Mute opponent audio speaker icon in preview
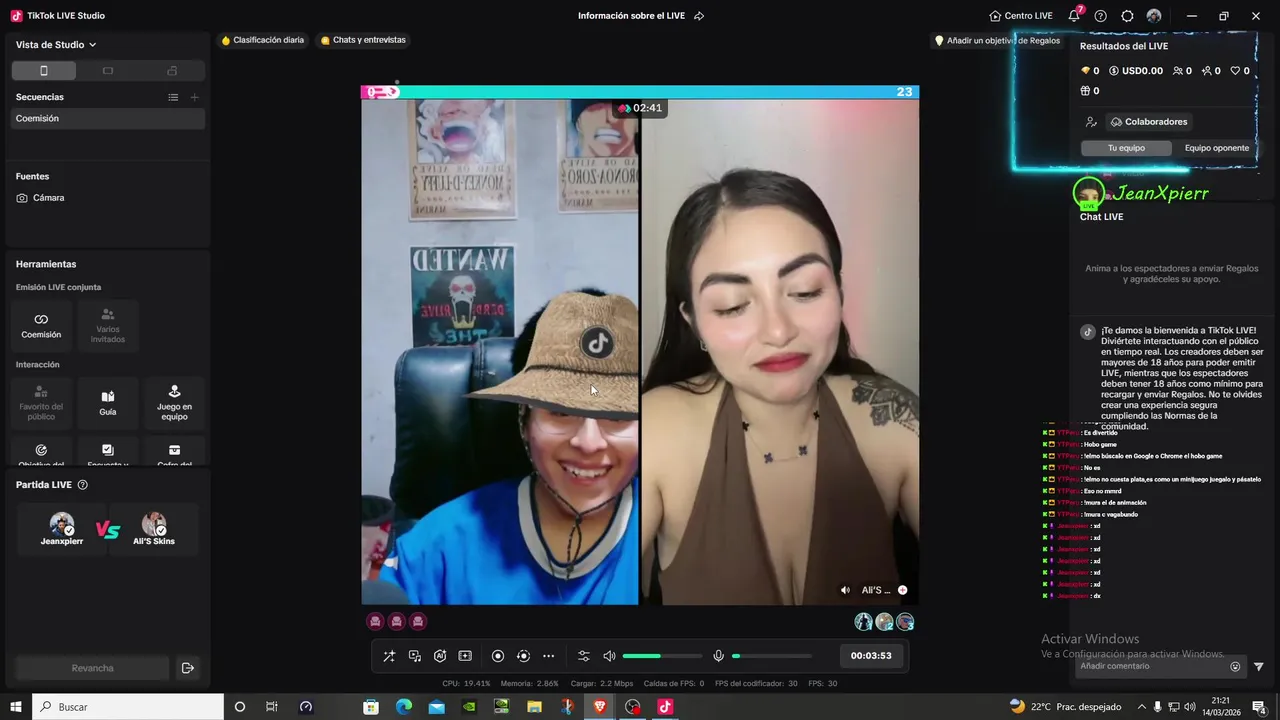This screenshot has width=1280, height=720. click(845, 590)
